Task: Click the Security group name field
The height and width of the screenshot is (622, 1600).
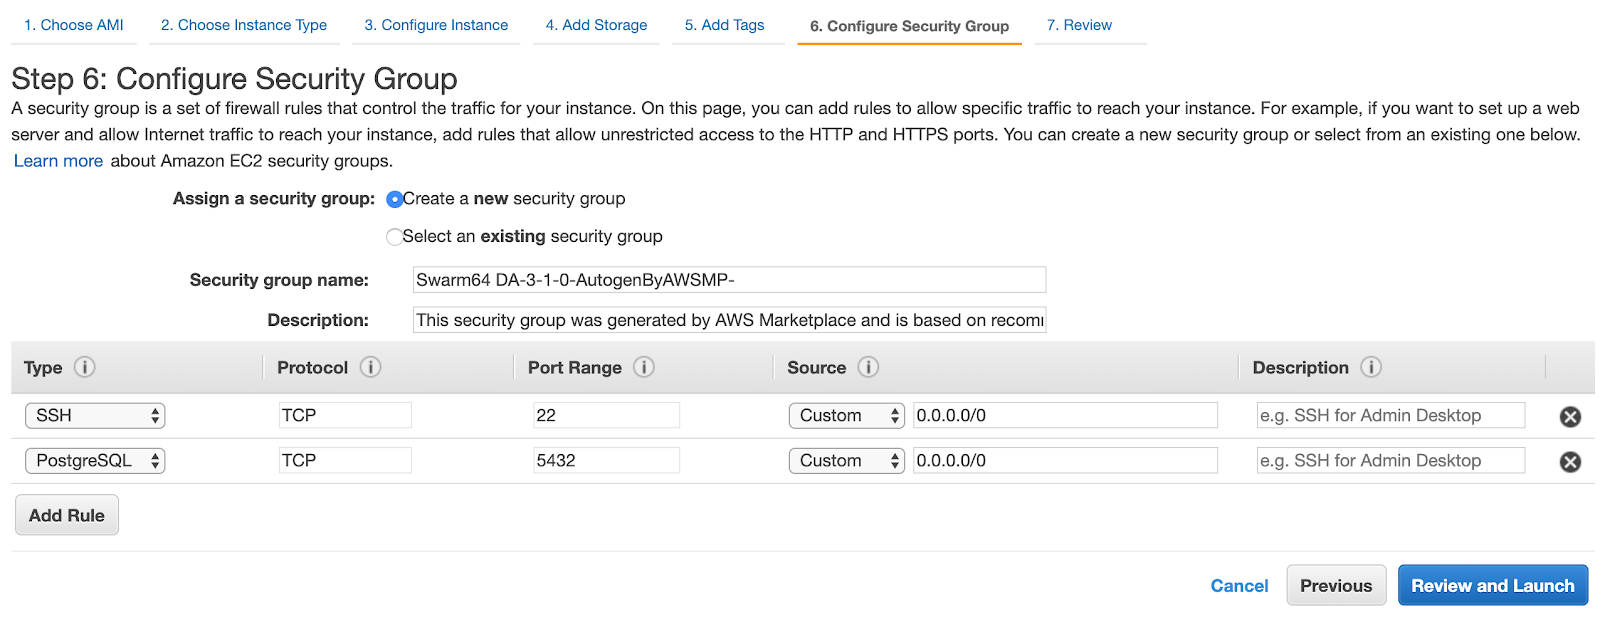Action: 729,280
